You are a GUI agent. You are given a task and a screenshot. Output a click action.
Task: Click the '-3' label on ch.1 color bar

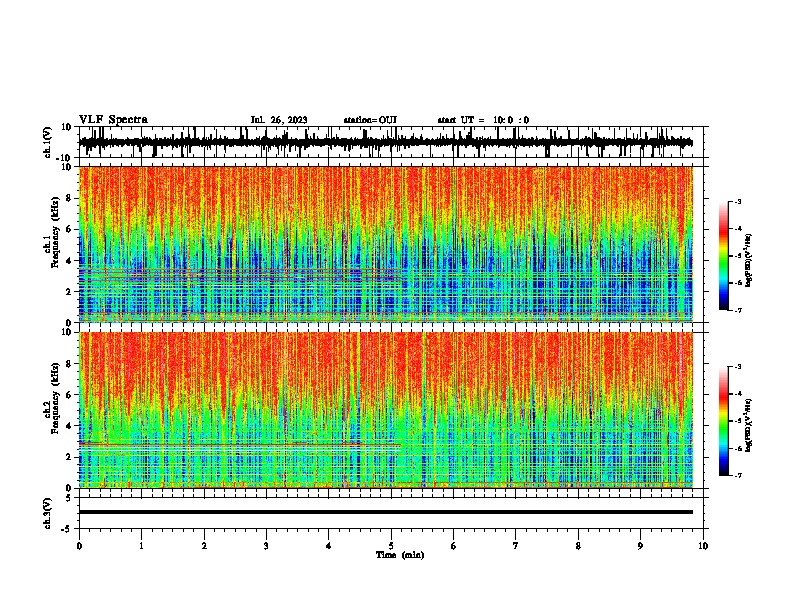tap(737, 201)
